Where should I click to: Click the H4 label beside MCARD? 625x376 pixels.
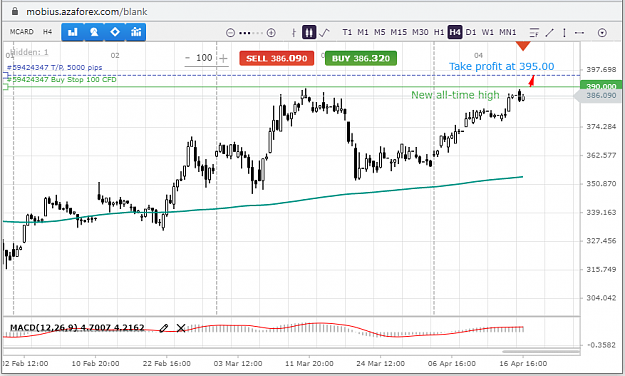coord(47,31)
